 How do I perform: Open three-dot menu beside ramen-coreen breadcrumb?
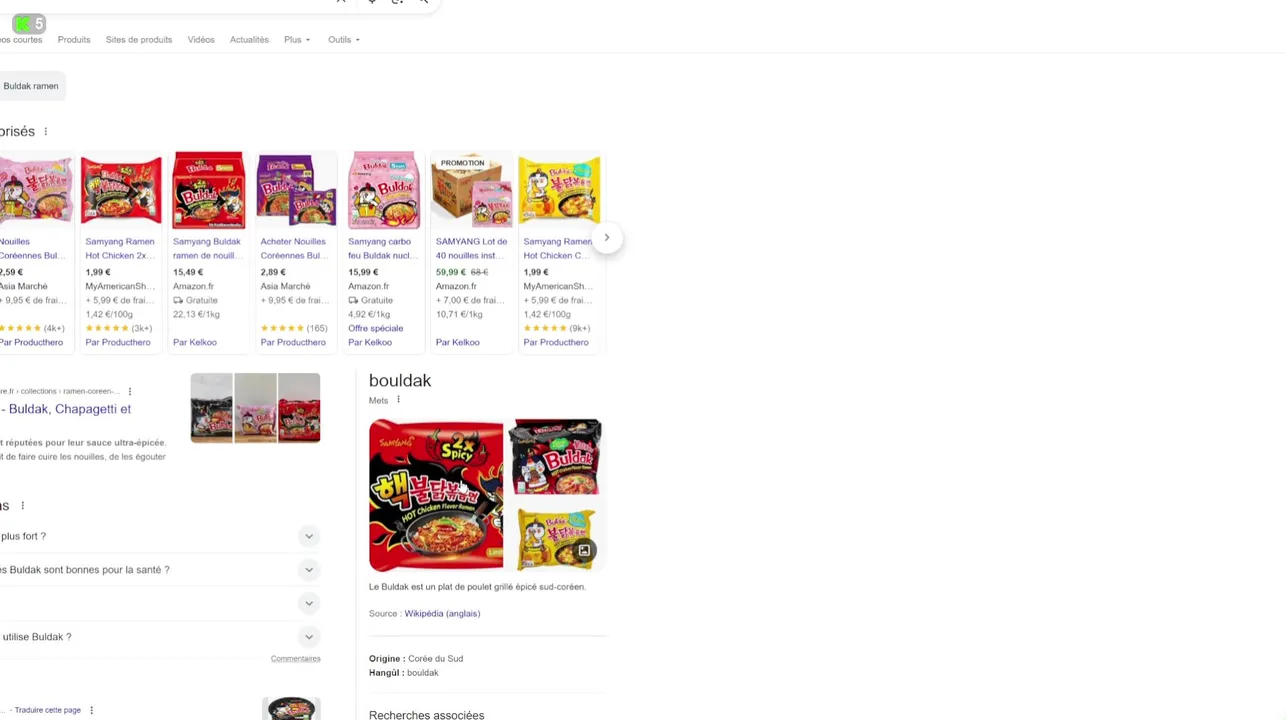pyautogui.click(x=129, y=391)
